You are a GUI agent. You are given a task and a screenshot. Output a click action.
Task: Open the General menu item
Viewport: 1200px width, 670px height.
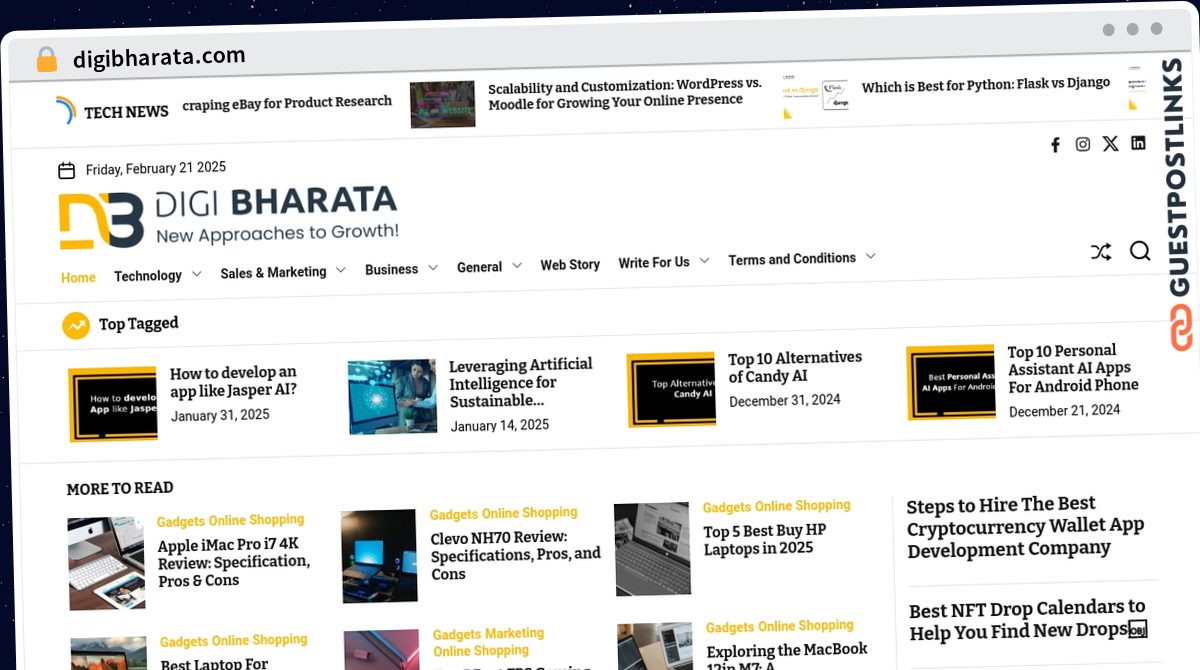[x=479, y=267]
